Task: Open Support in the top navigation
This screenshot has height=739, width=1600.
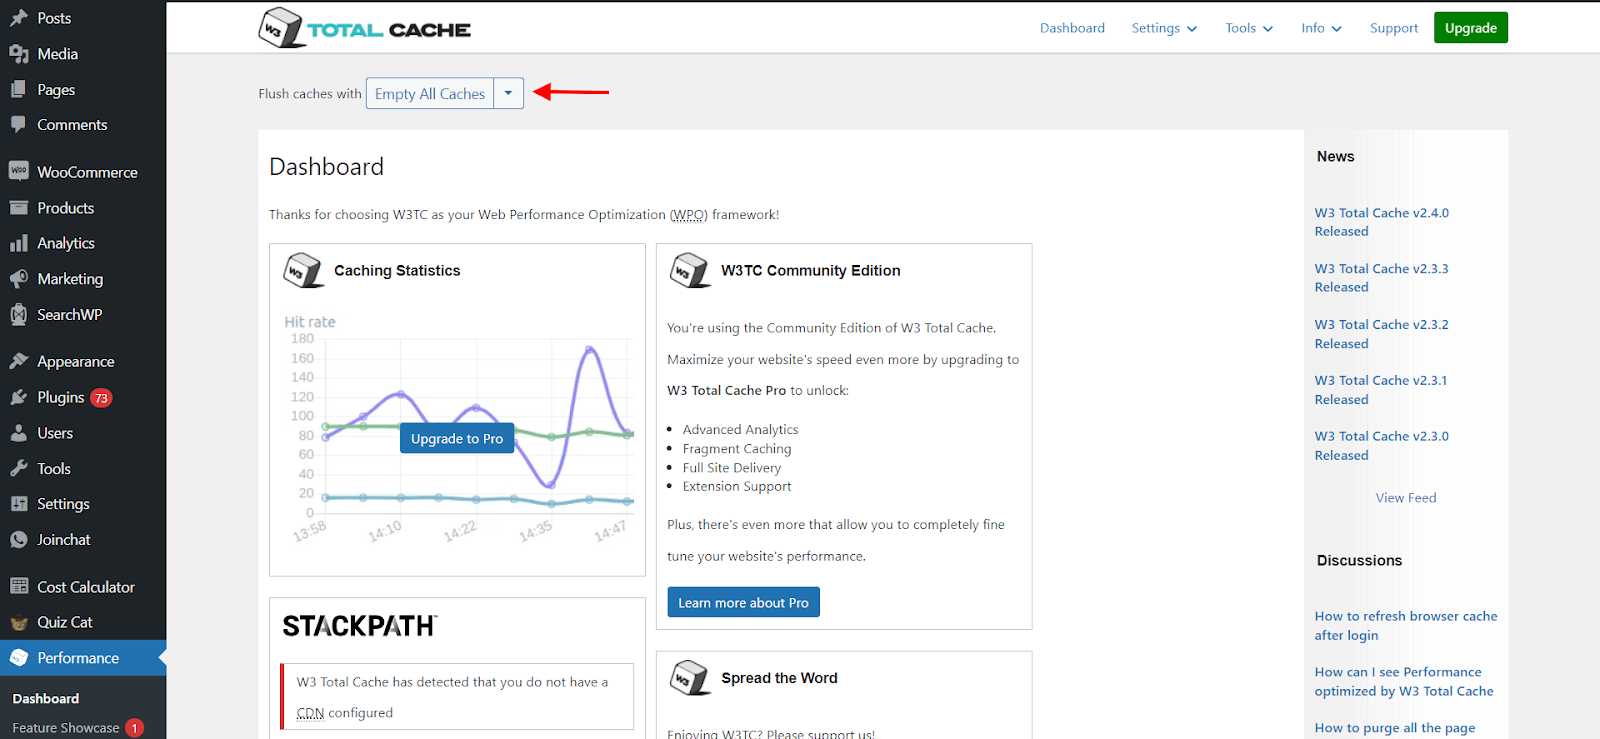Action: click(x=1394, y=28)
